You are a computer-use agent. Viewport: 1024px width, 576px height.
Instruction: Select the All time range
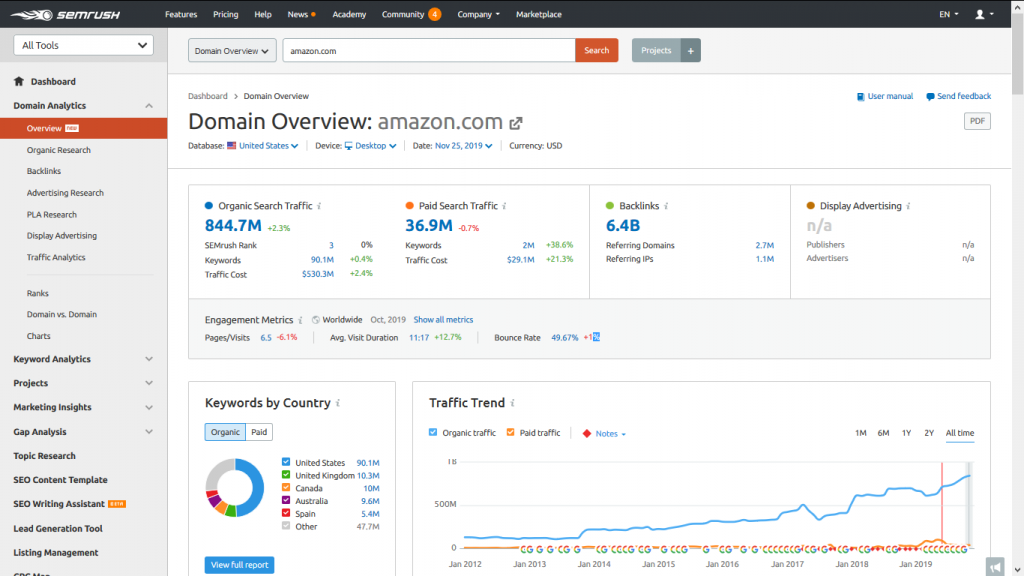[x=960, y=433]
